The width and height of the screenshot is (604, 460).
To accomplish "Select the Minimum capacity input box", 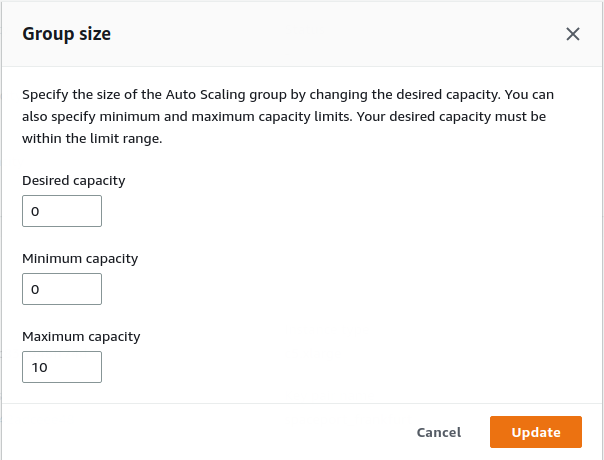I will coord(62,289).
